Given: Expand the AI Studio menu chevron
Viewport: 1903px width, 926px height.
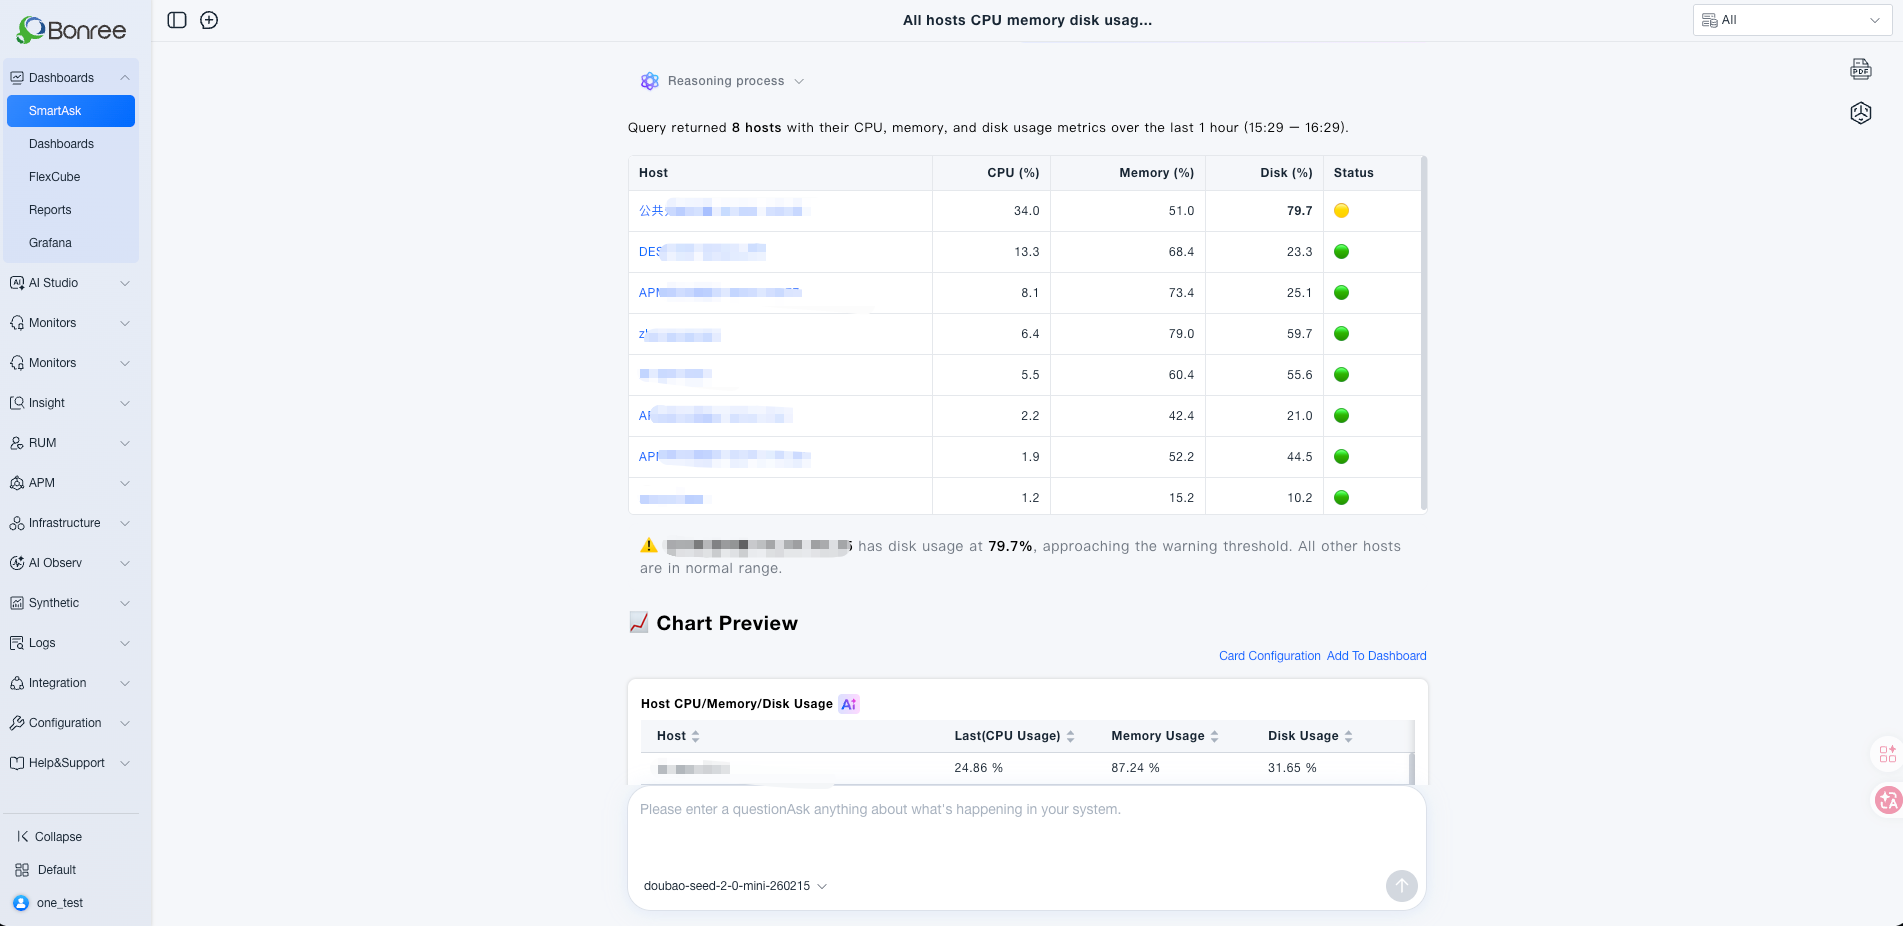Looking at the screenshot, I should pos(125,283).
